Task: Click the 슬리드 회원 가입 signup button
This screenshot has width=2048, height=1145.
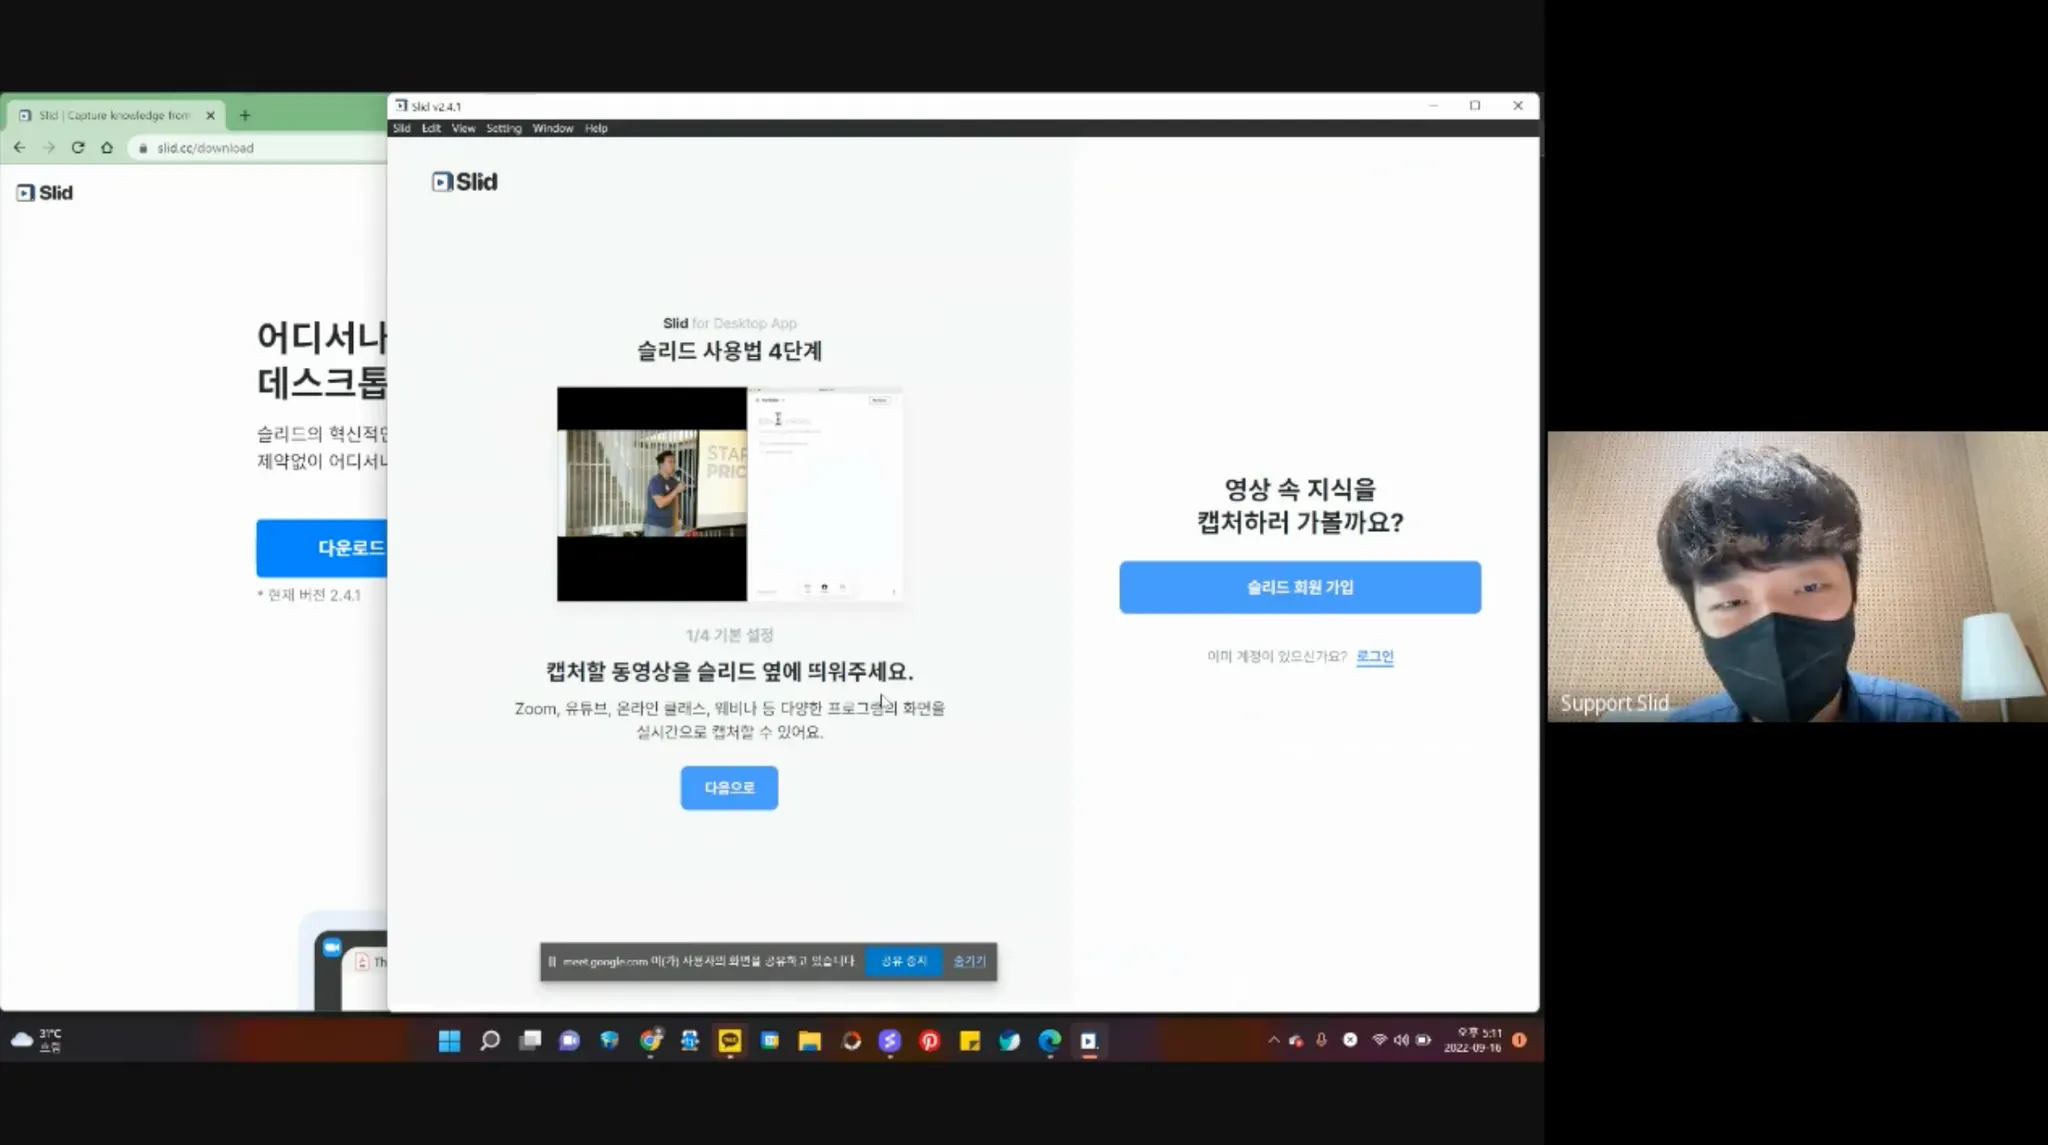Action: (1299, 587)
